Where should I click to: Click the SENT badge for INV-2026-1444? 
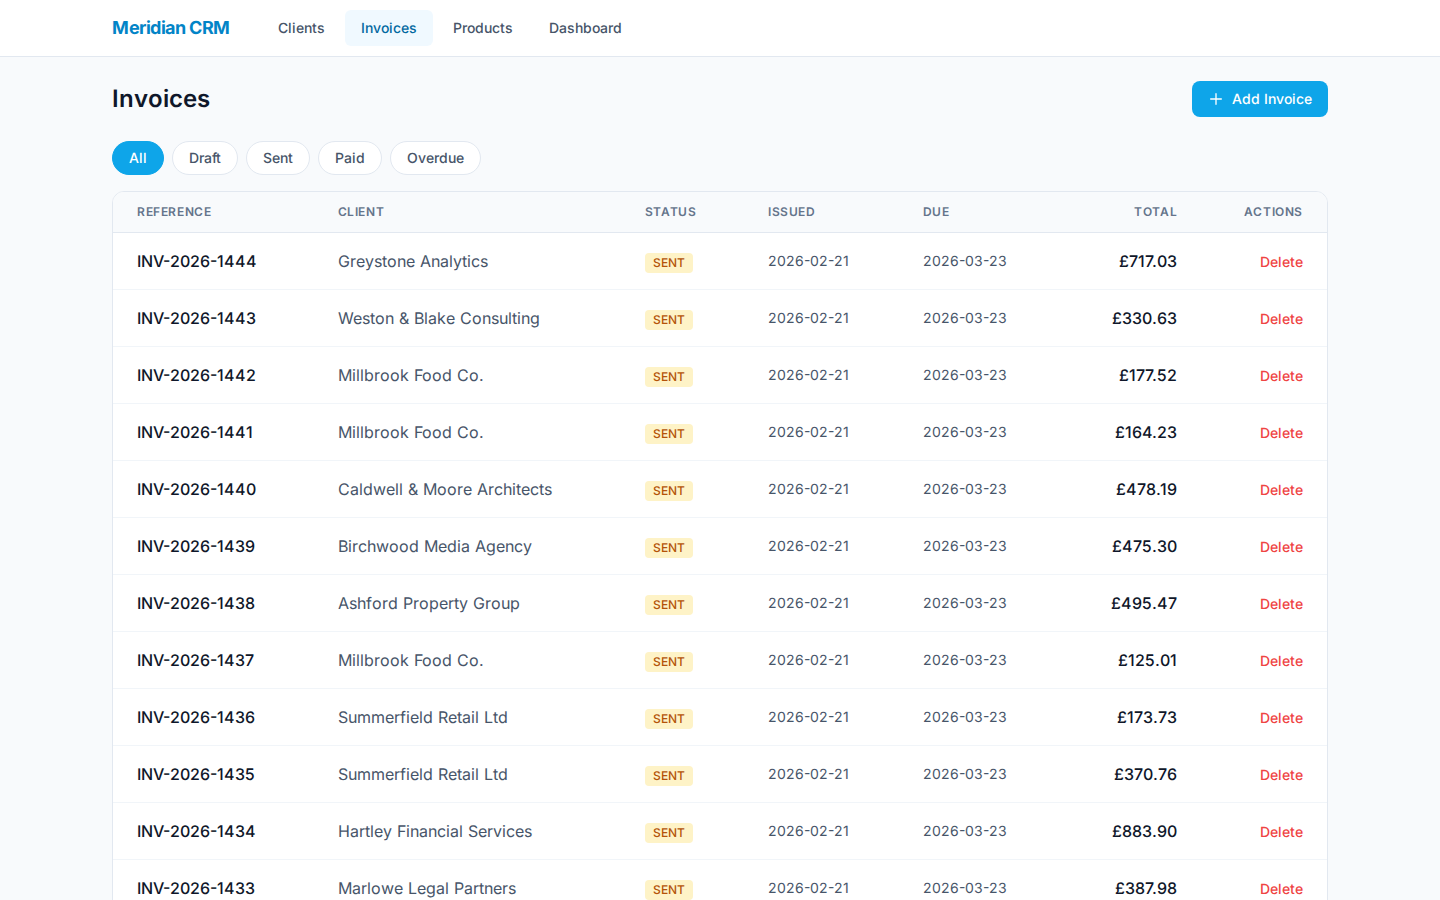click(669, 263)
